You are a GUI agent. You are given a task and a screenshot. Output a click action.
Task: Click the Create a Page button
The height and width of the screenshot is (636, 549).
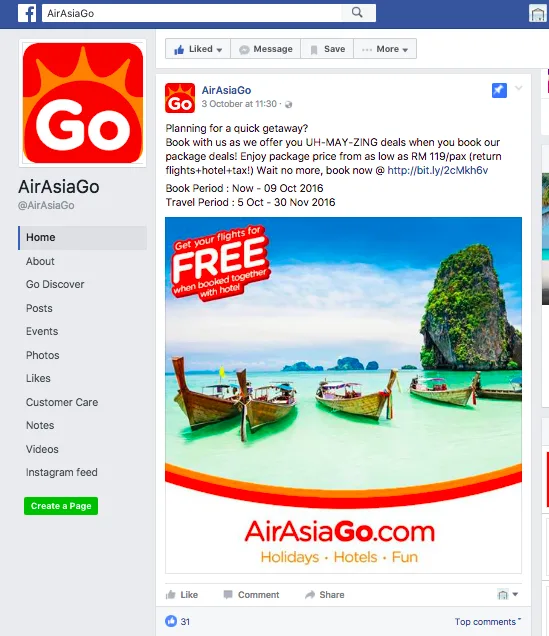61,506
